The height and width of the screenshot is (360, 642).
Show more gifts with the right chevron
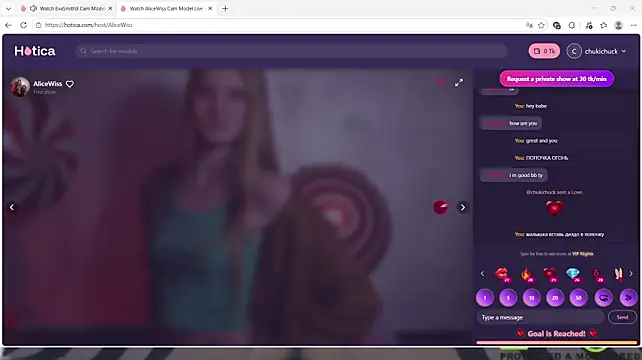point(631,274)
